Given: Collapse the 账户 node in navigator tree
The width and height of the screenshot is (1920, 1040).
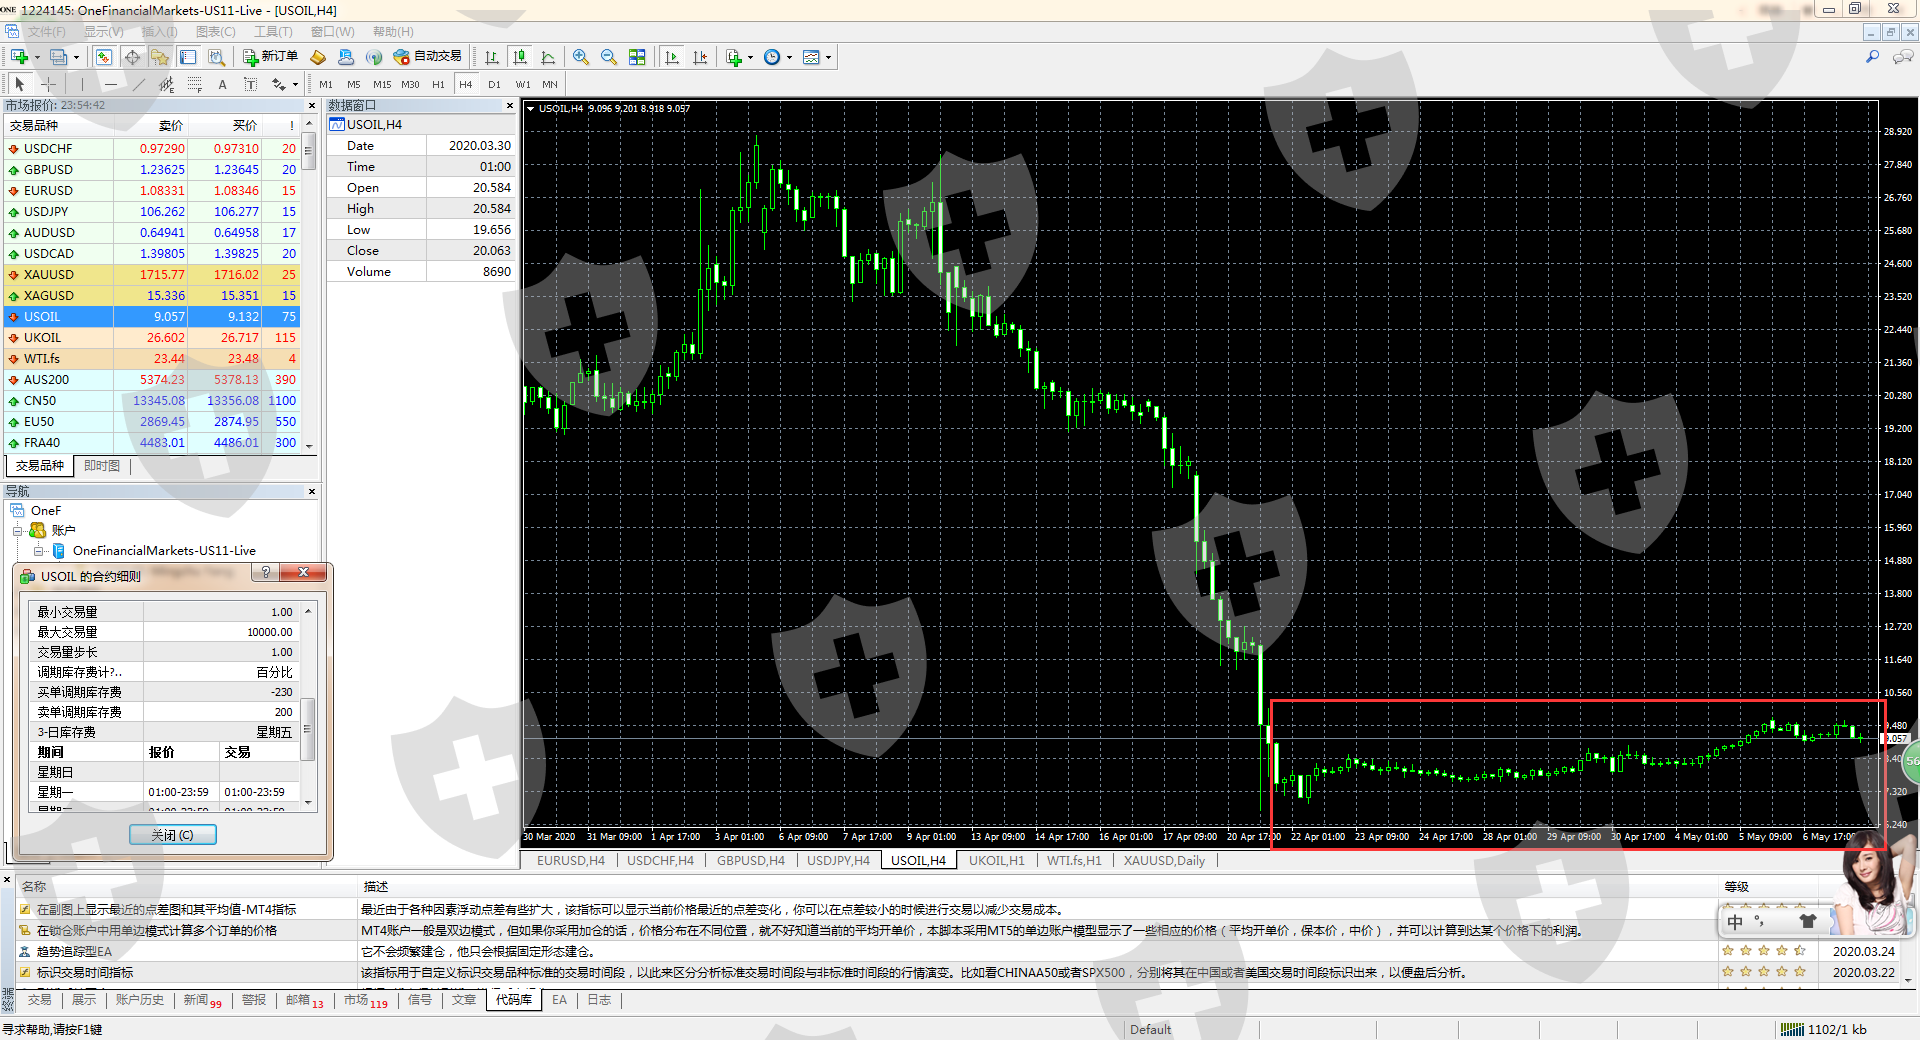Looking at the screenshot, I should 18,531.
